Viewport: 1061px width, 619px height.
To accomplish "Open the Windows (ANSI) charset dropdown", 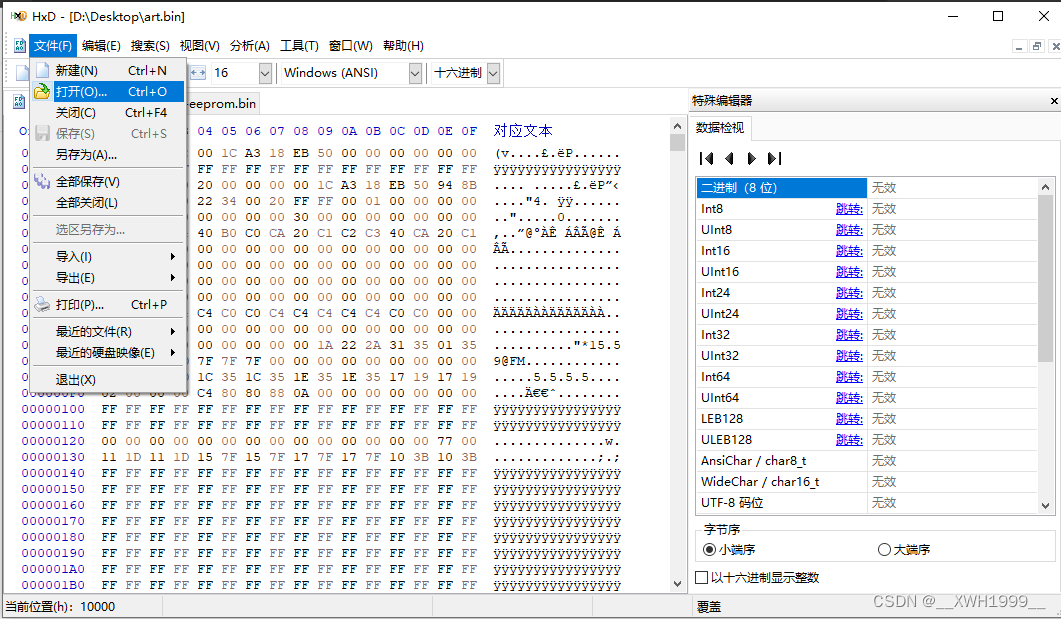I will point(415,73).
